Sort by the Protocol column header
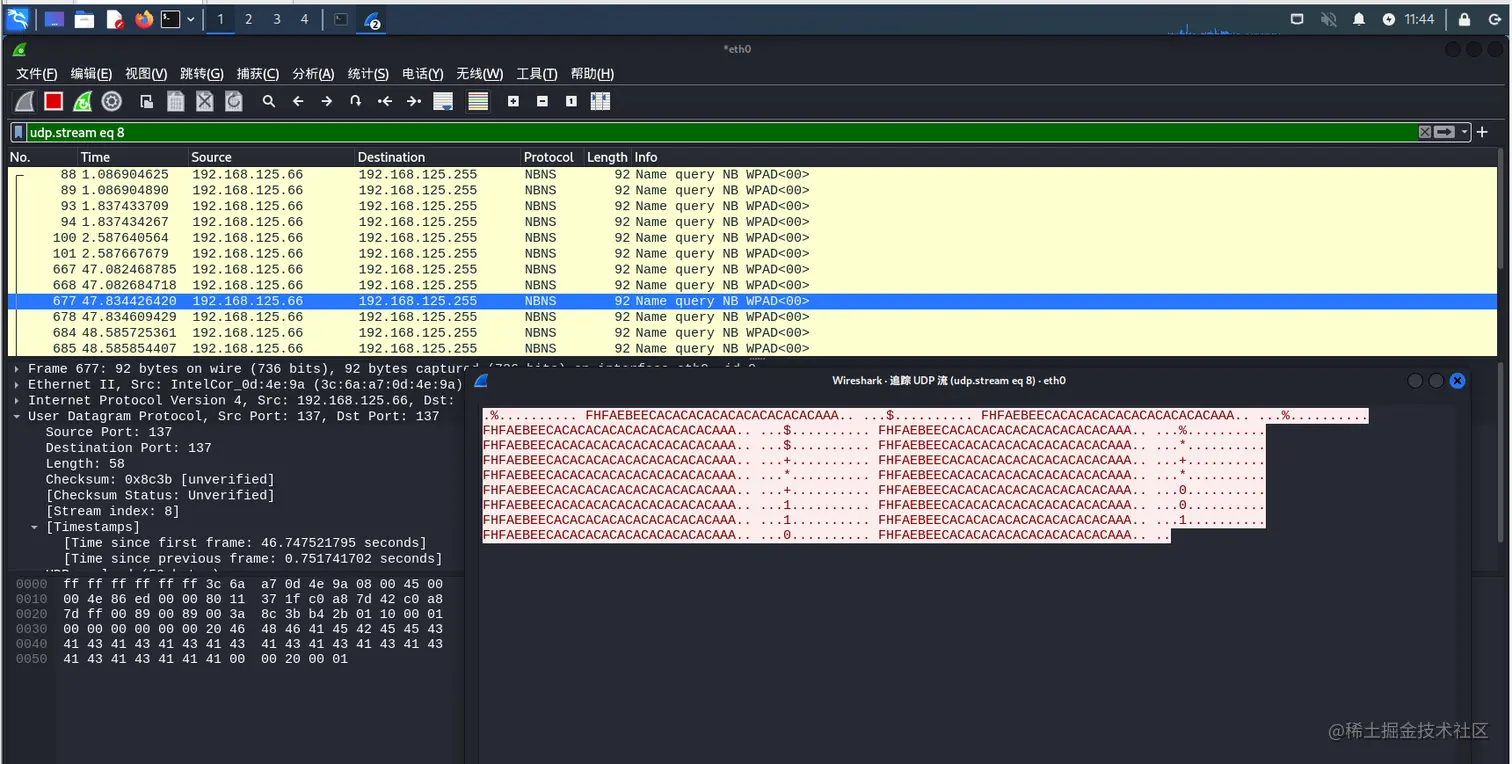Image resolution: width=1512 pixels, height=764 pixels. [x=552, y=157]
